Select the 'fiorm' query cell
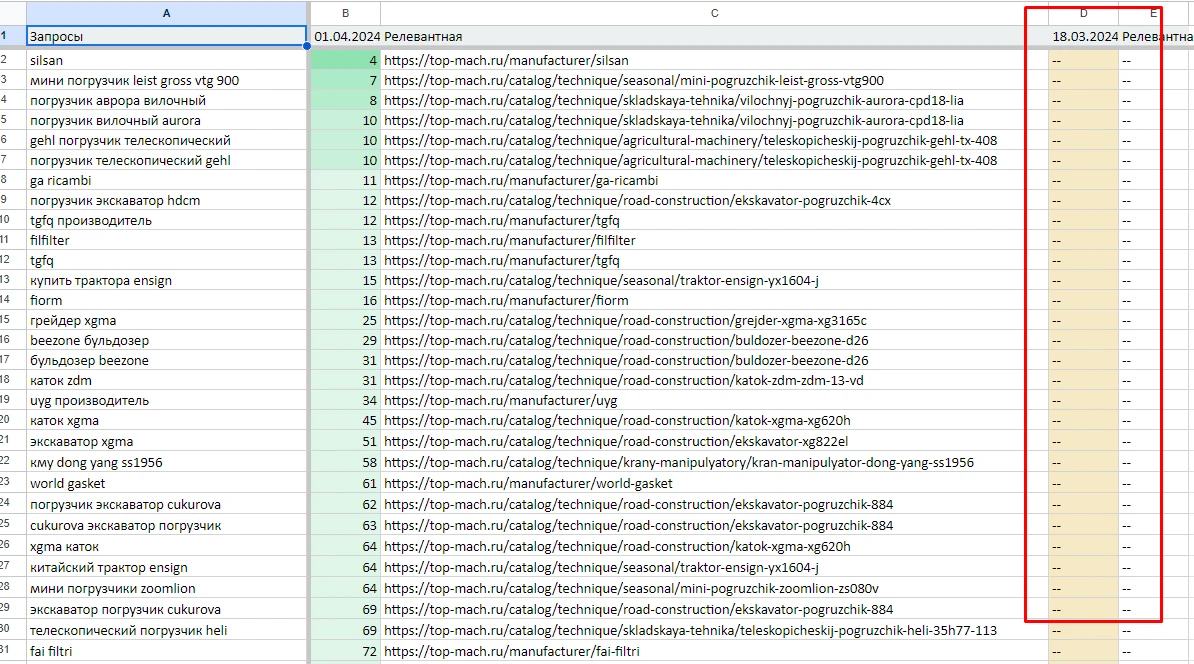 click(x=166, y=300)
